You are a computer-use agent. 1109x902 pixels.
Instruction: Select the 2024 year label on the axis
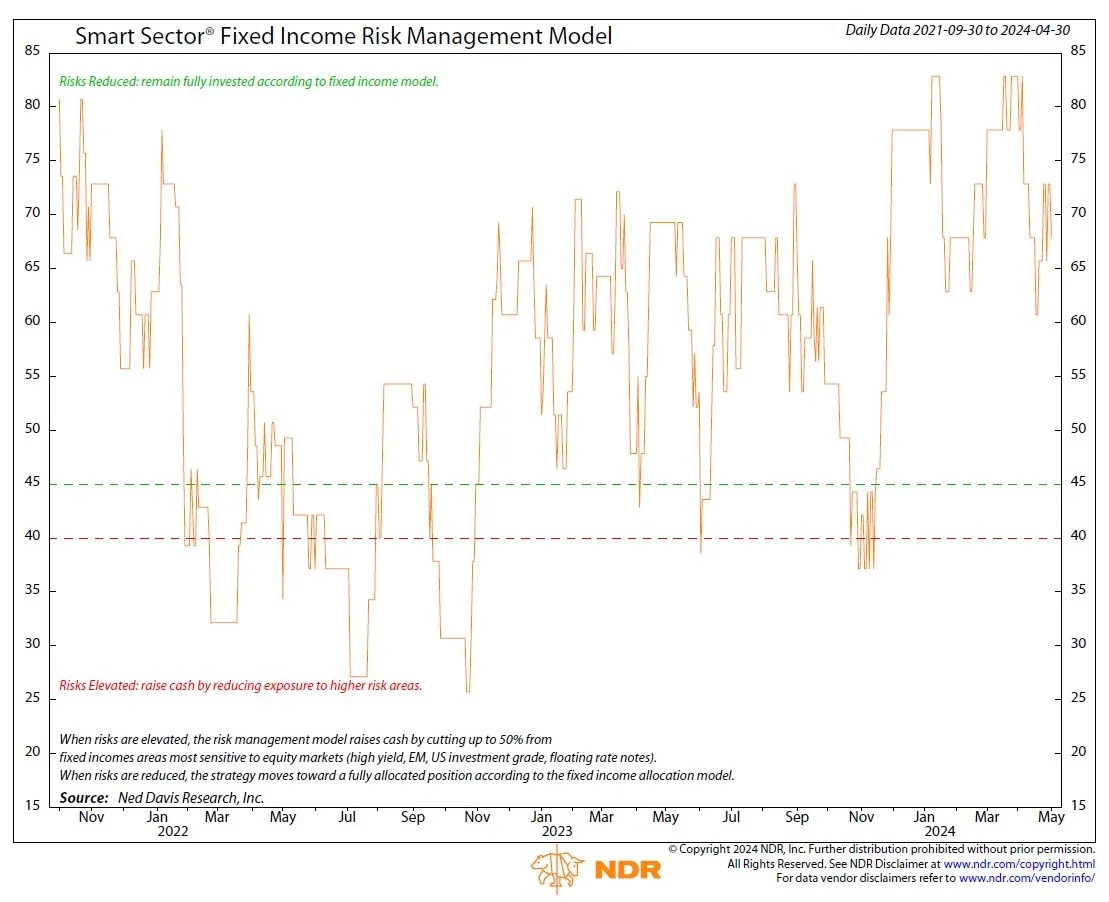coord(941,831)
